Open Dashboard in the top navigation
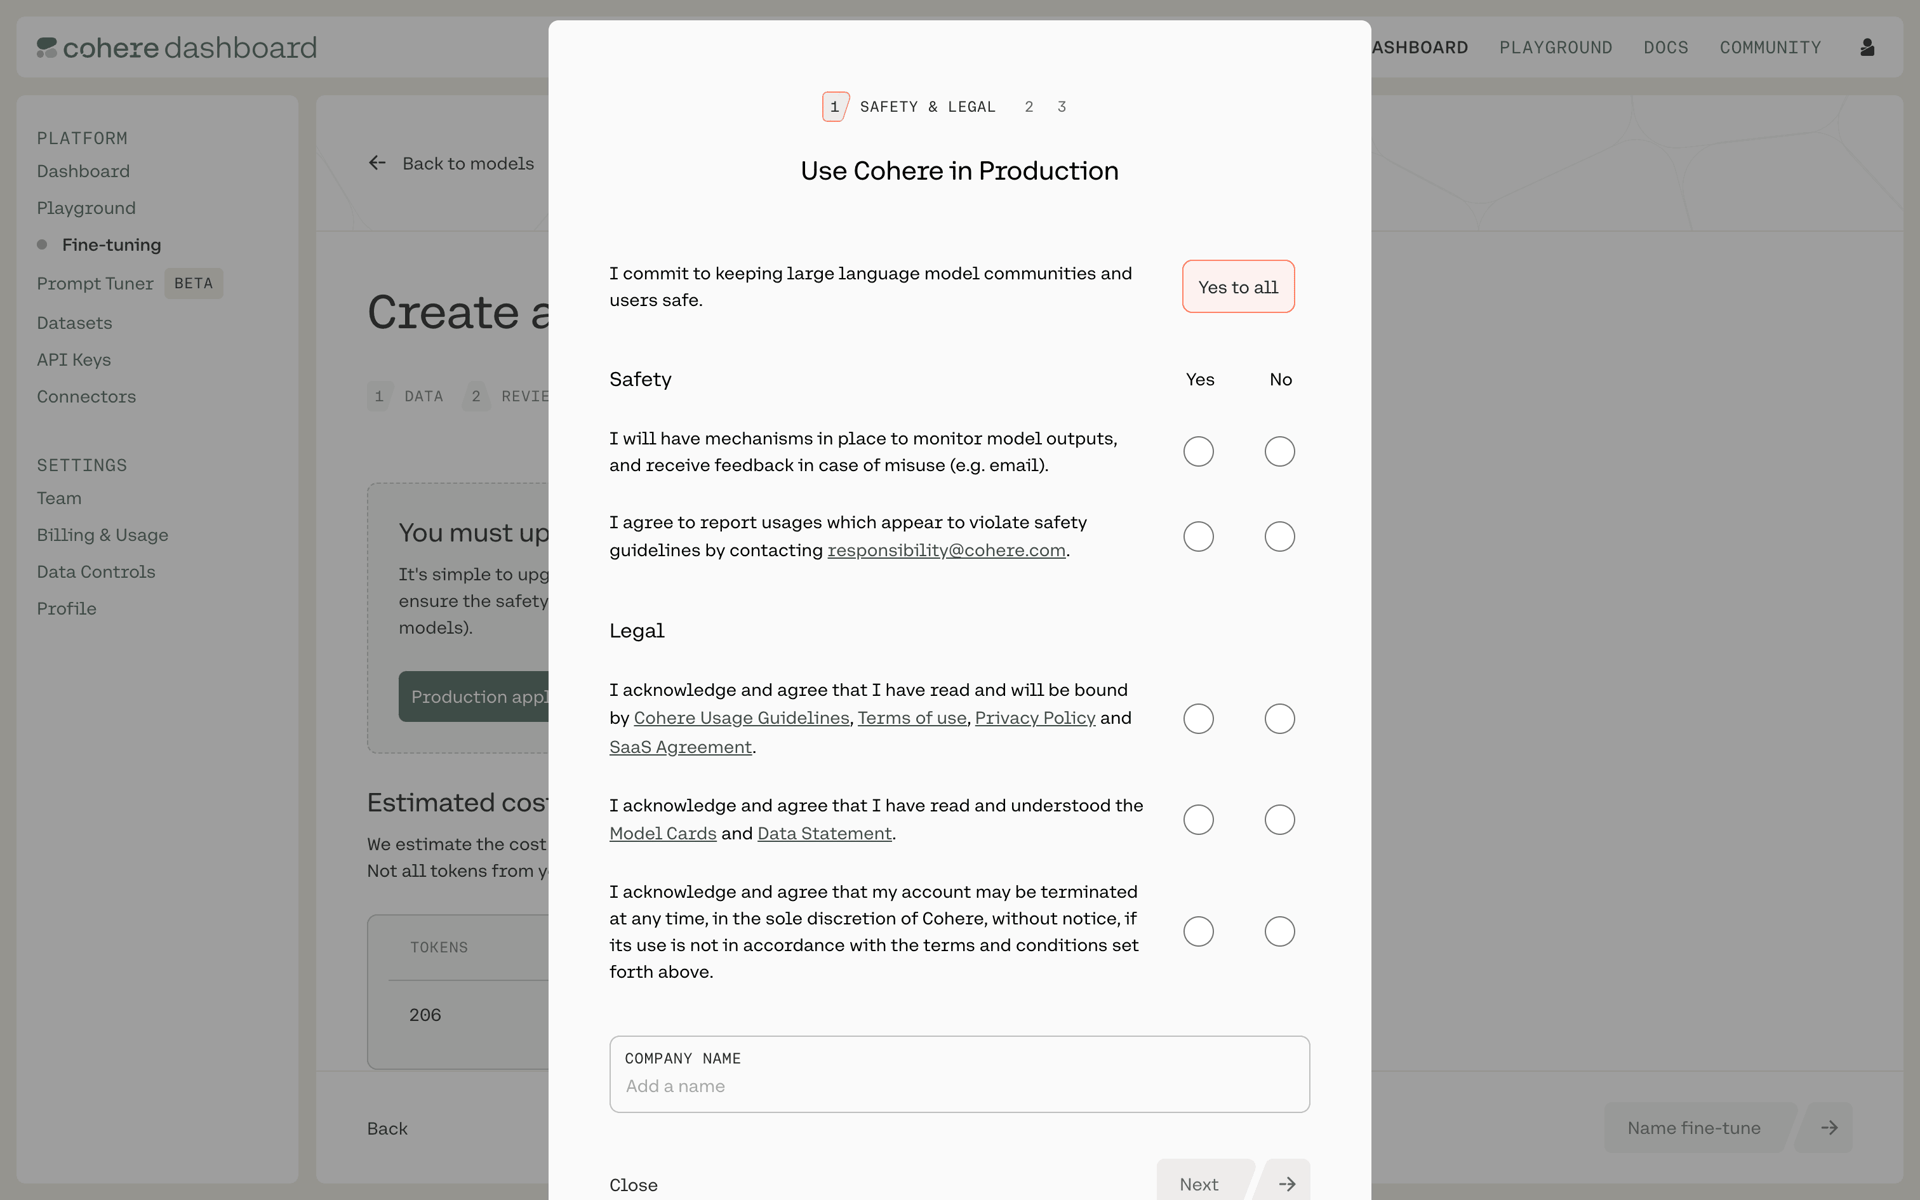This screenshot has height=1200, width=1920. (x=1419, y=47)
